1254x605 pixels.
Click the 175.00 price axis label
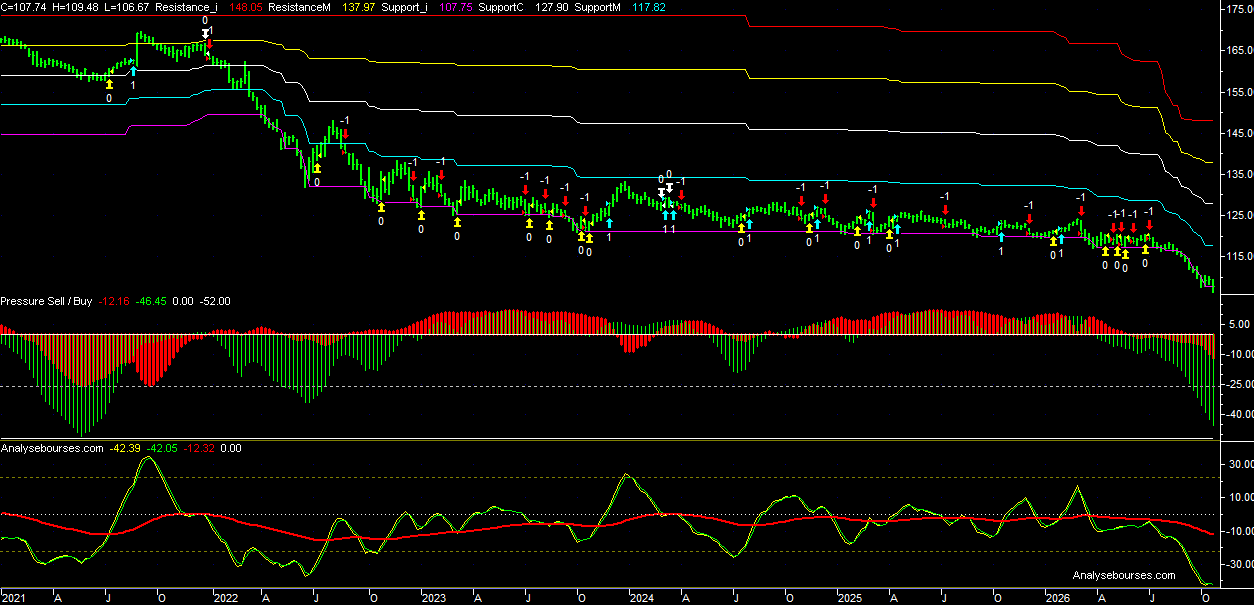point(1239,9)
